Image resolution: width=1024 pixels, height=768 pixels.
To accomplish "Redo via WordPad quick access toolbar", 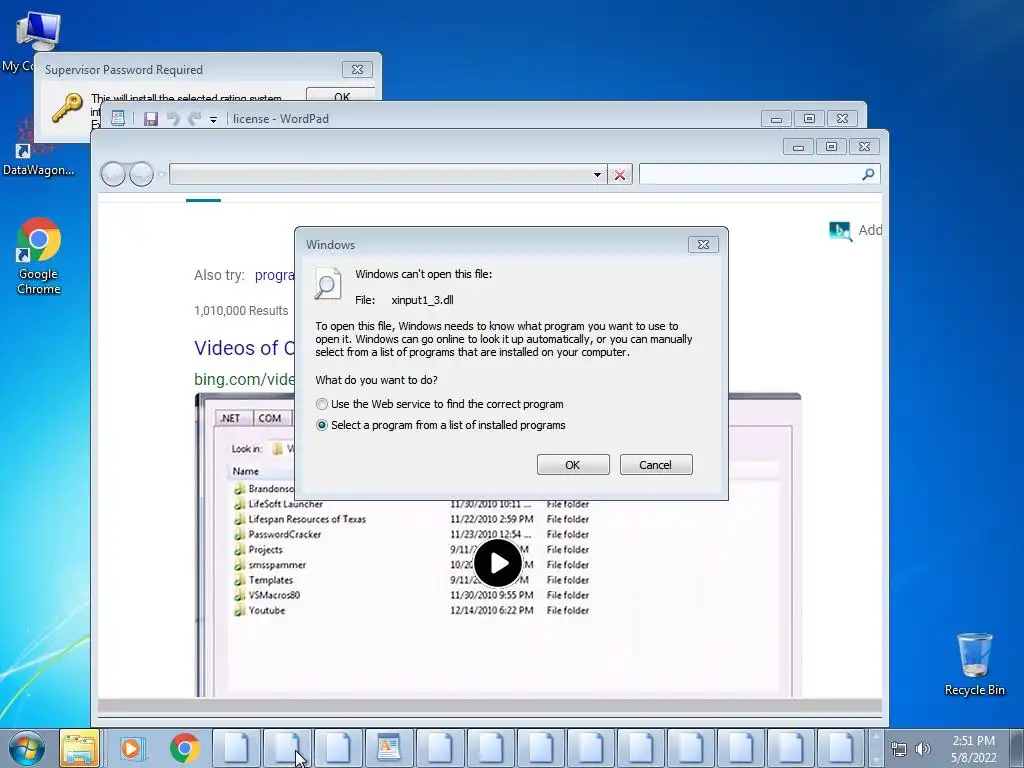I will (x=194, y=119).
